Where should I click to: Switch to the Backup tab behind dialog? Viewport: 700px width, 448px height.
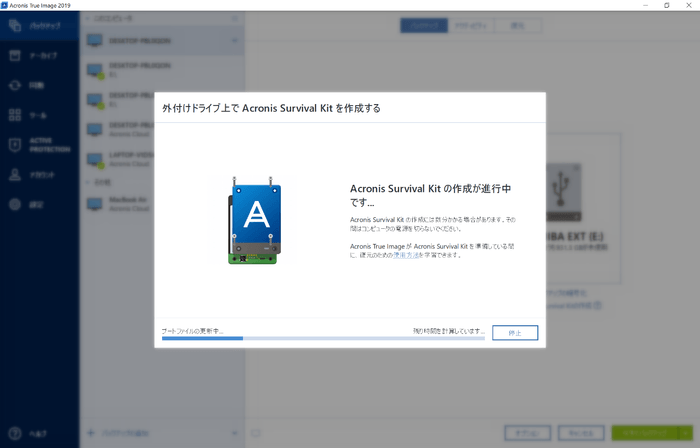[424, 25]
